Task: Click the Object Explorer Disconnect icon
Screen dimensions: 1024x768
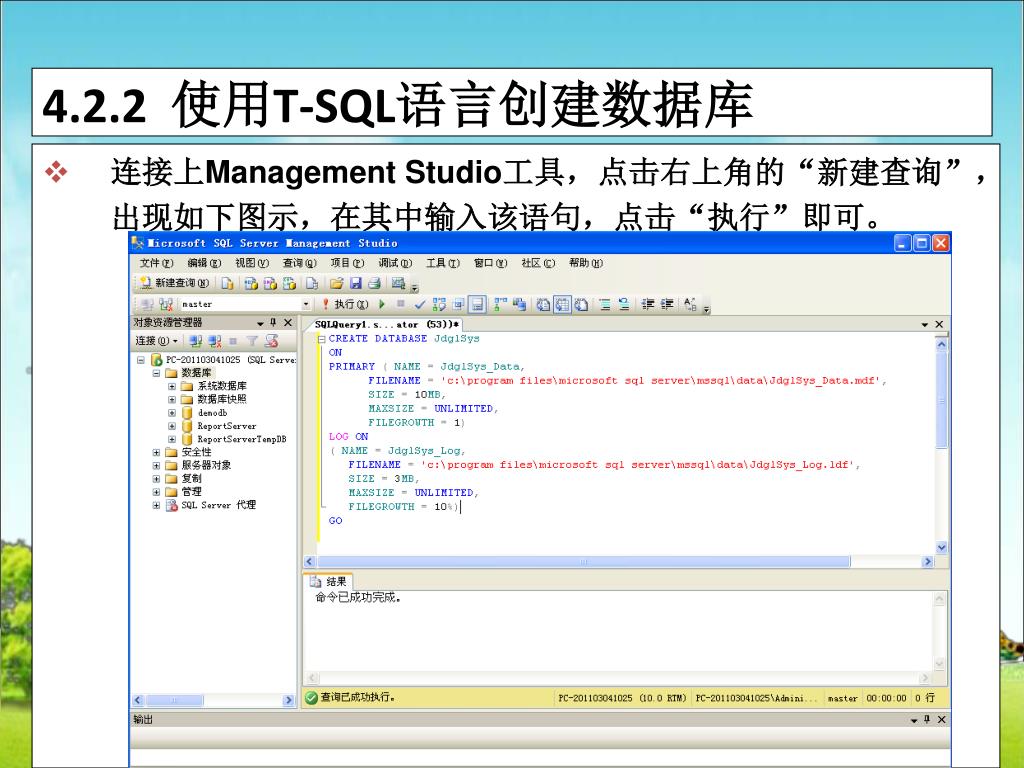Action: [214, 341]
